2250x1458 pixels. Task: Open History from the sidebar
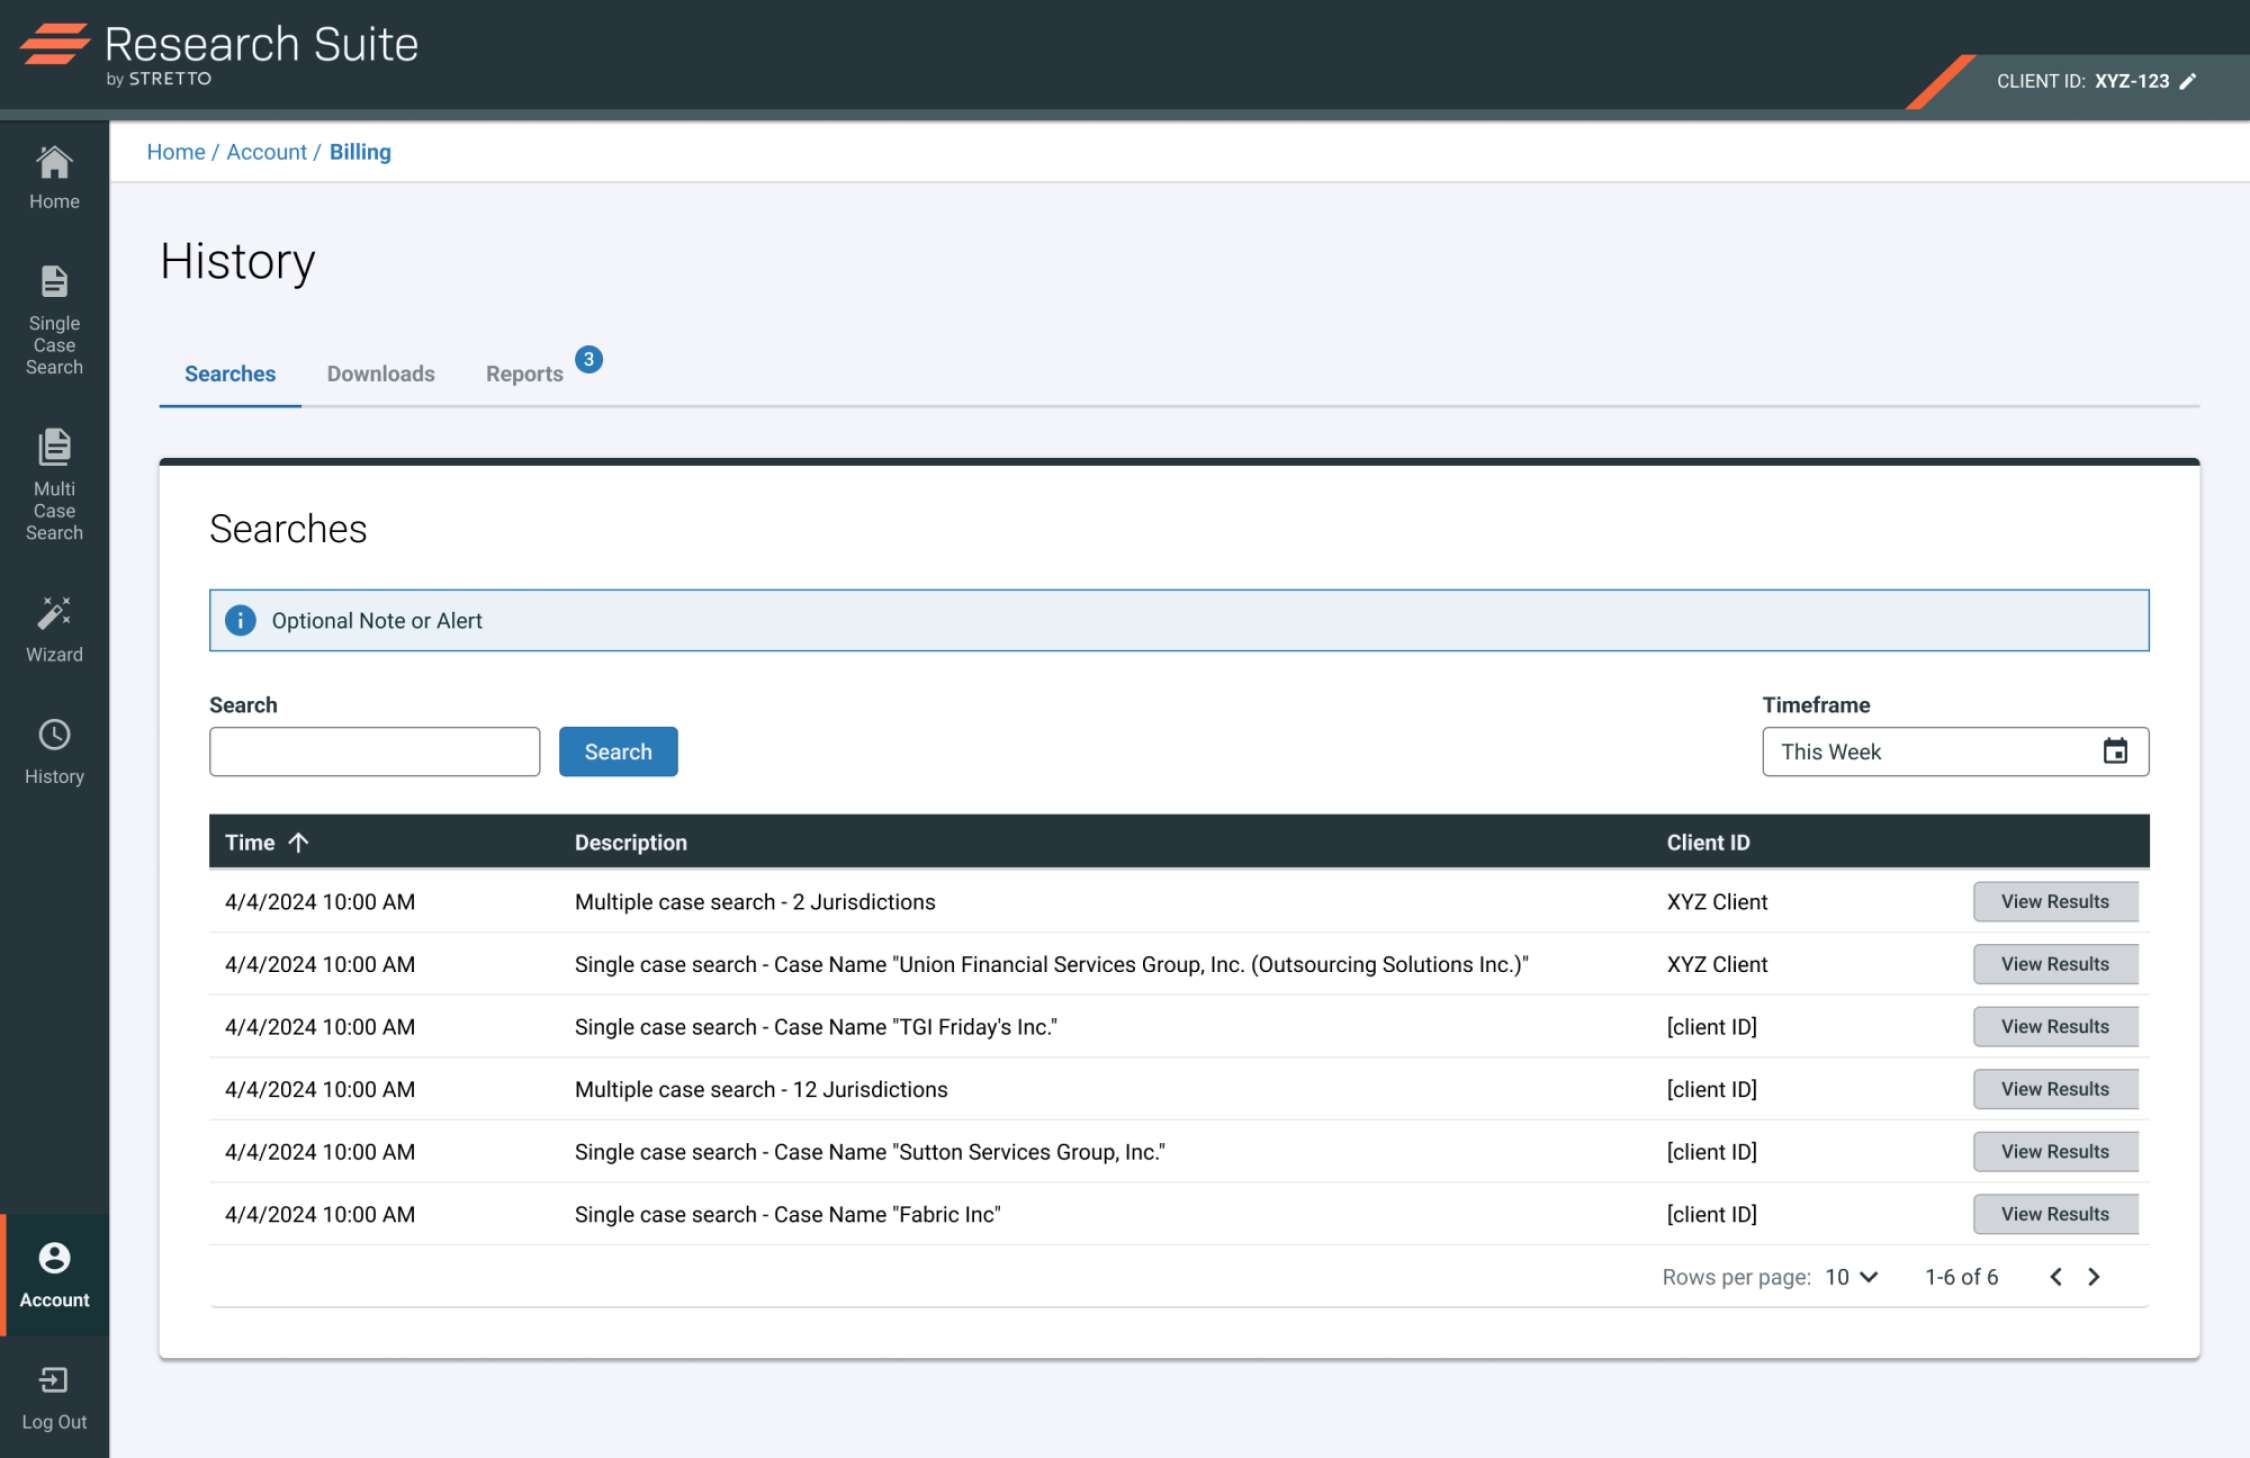pyautogui.click(x=54, y=736)
